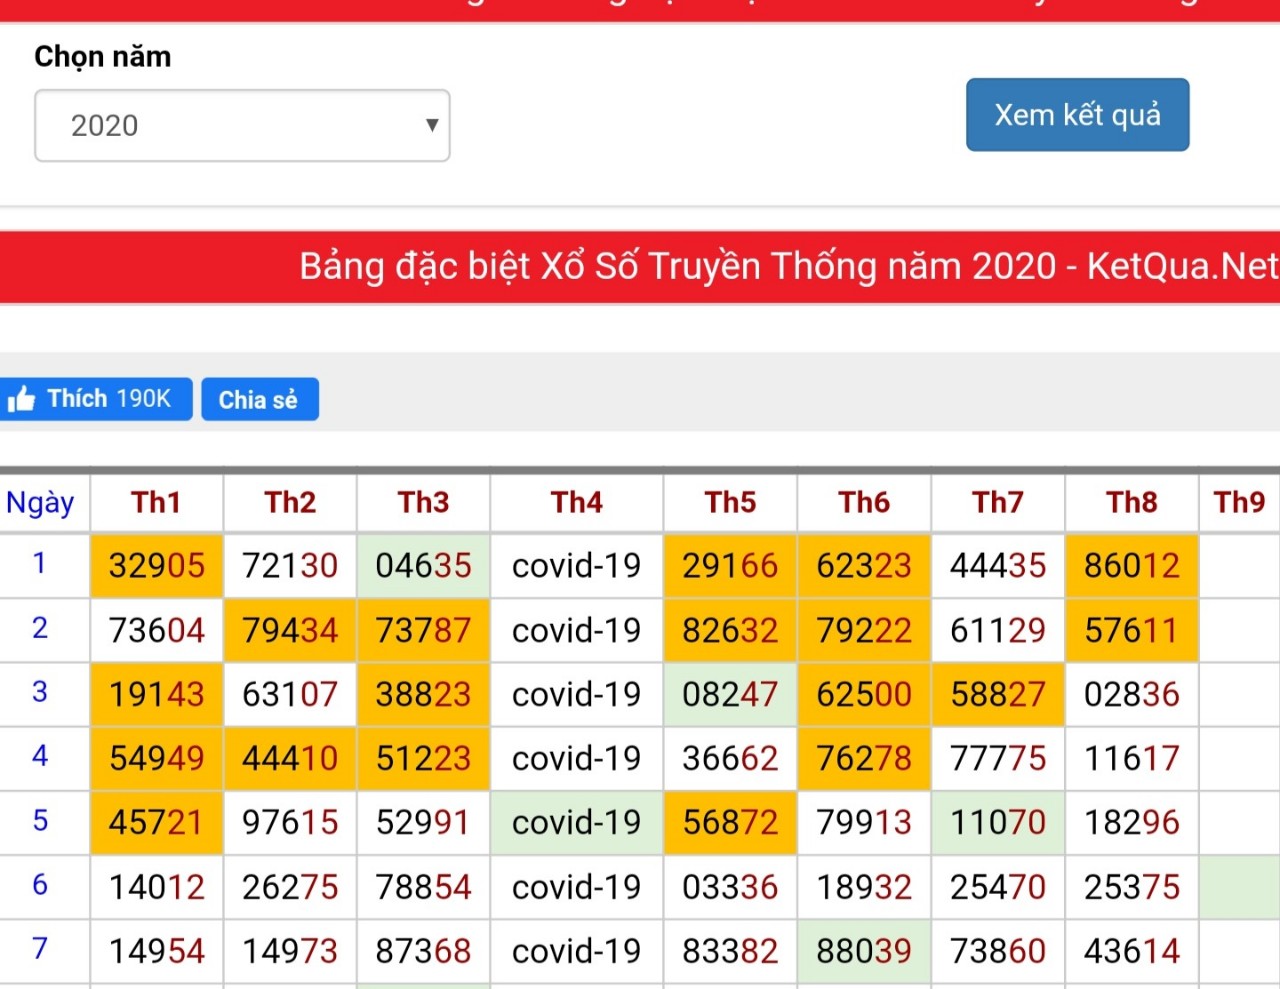Click cell 58827 in Th7

click(x=998, y=694)
